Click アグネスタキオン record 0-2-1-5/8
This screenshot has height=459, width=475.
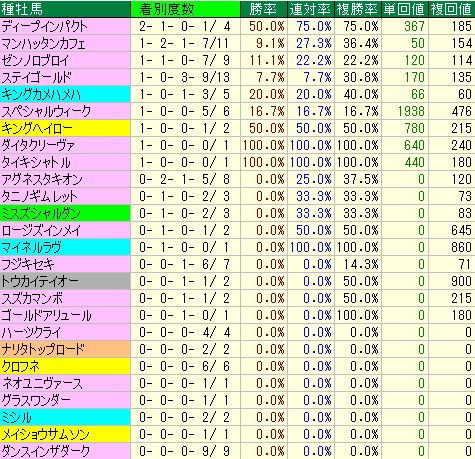click(185, 179)
